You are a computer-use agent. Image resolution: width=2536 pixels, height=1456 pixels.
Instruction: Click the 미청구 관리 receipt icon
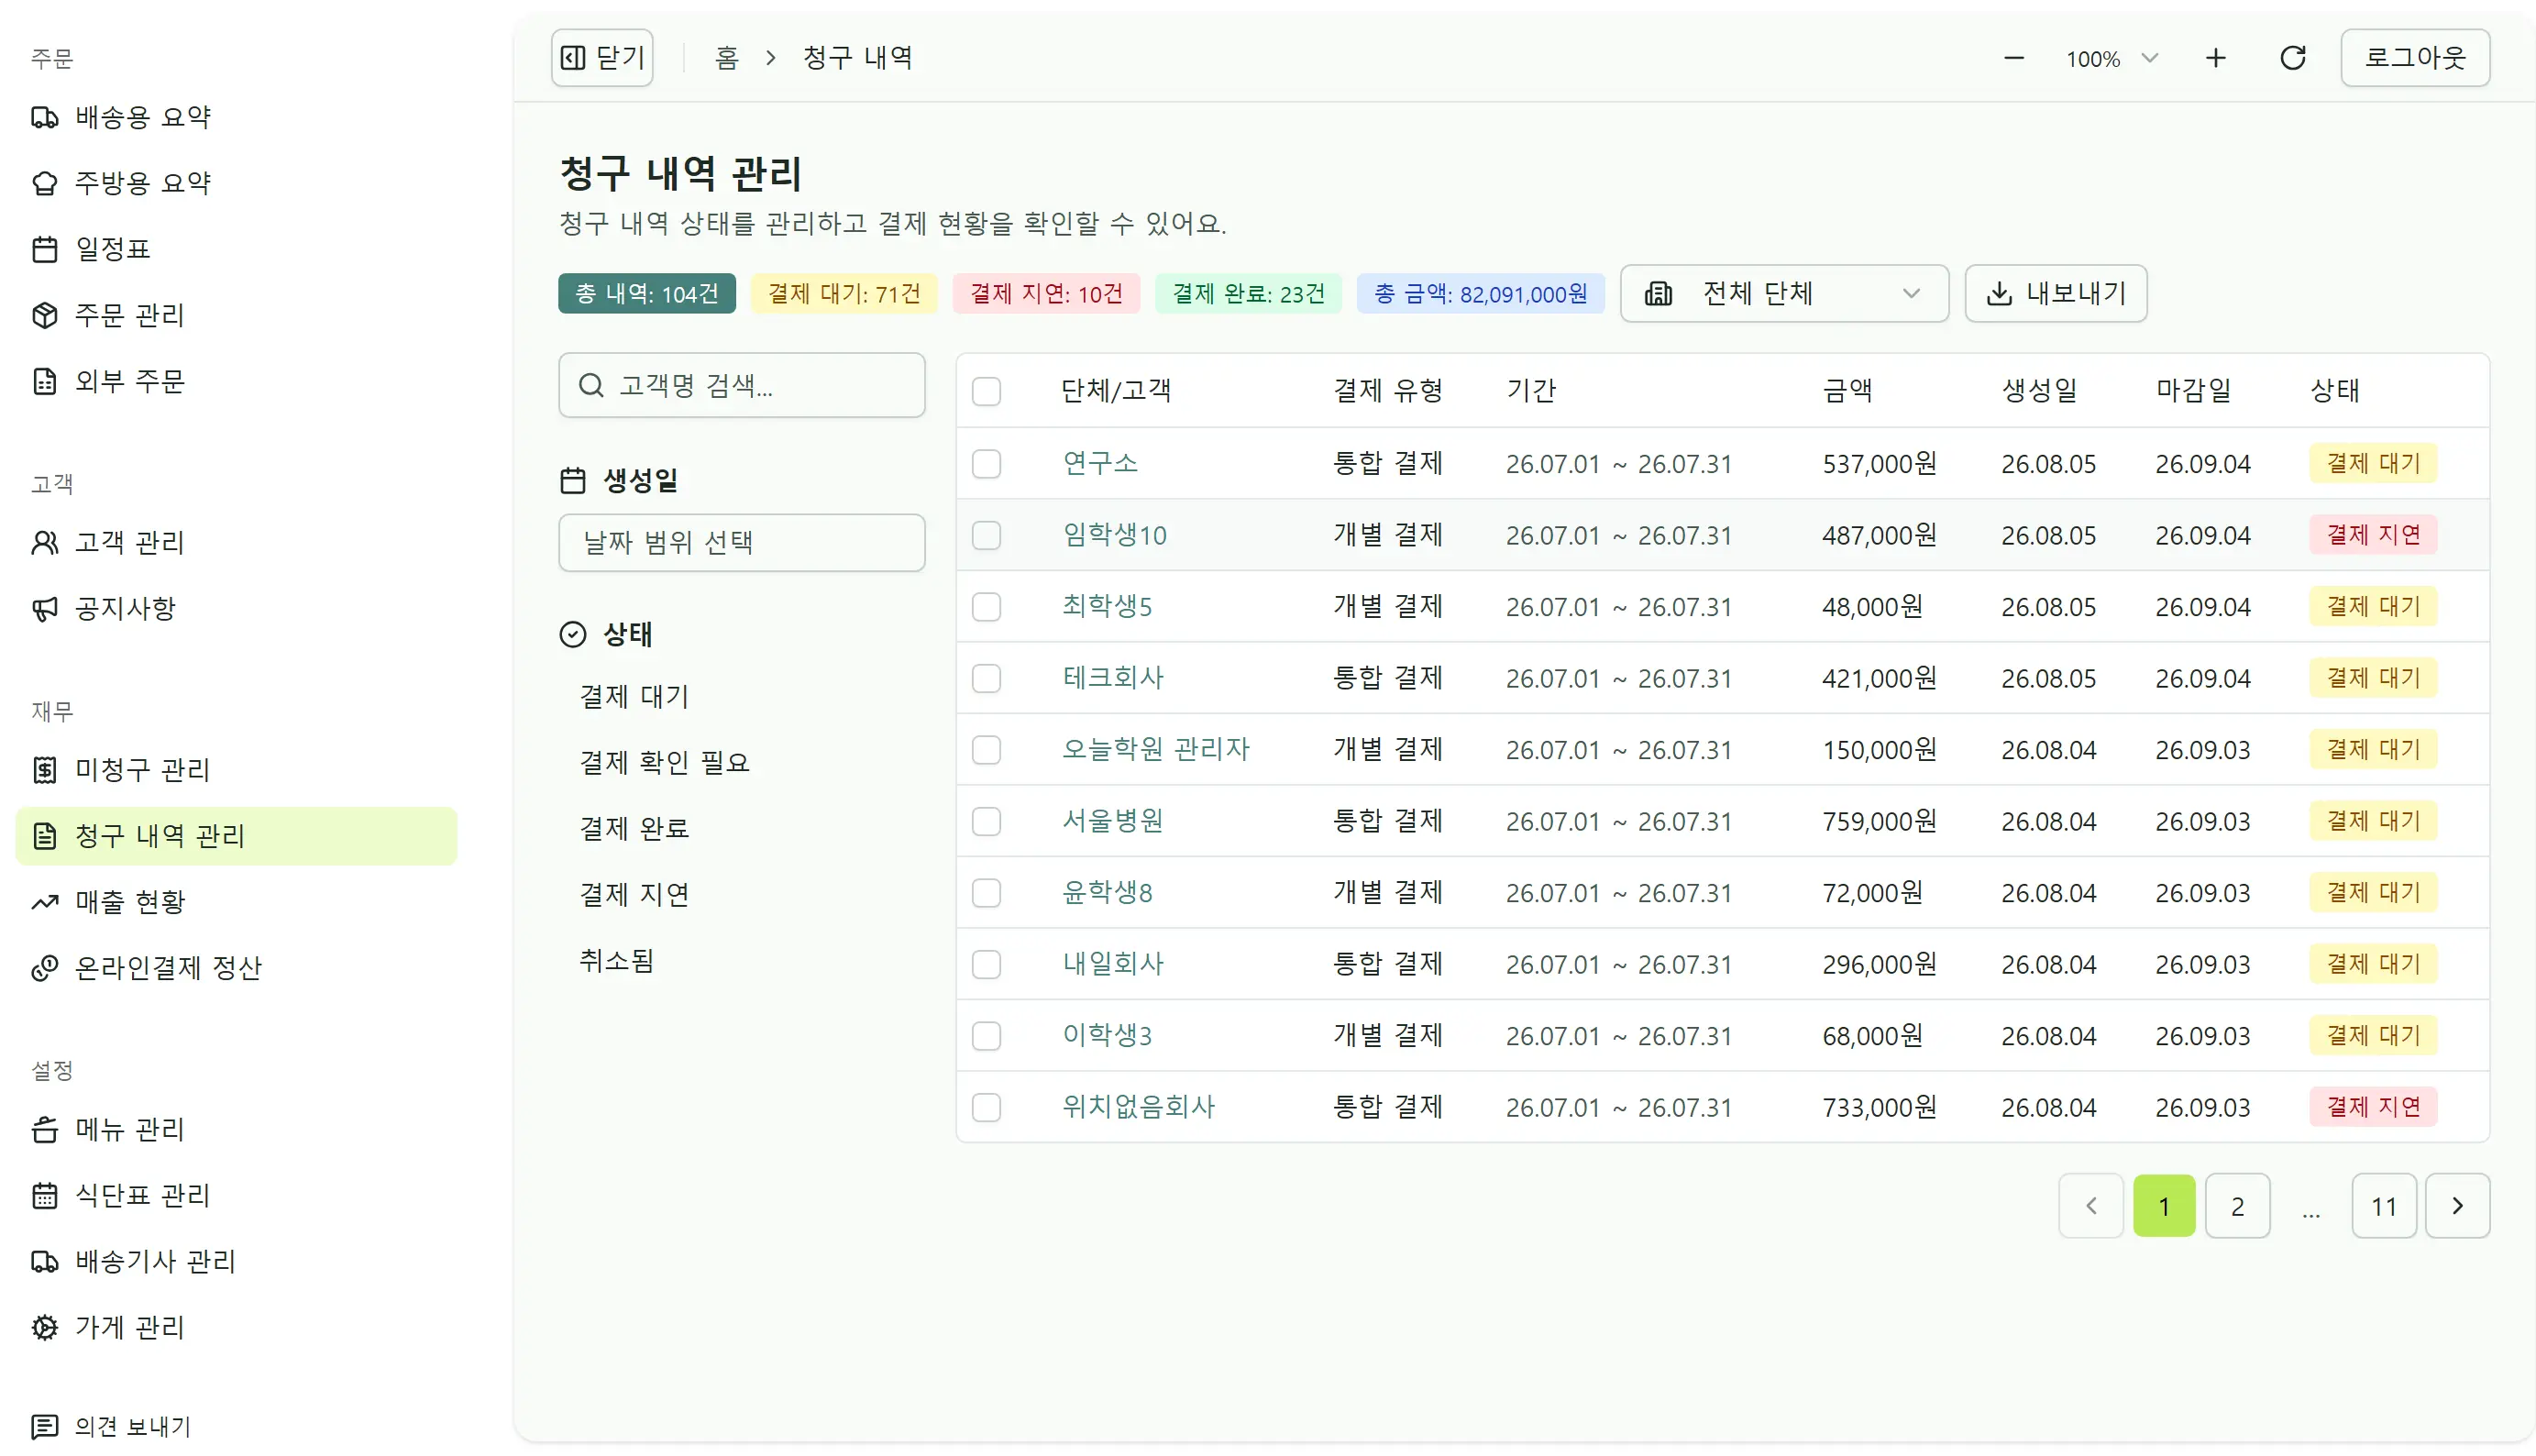[44, 769]
